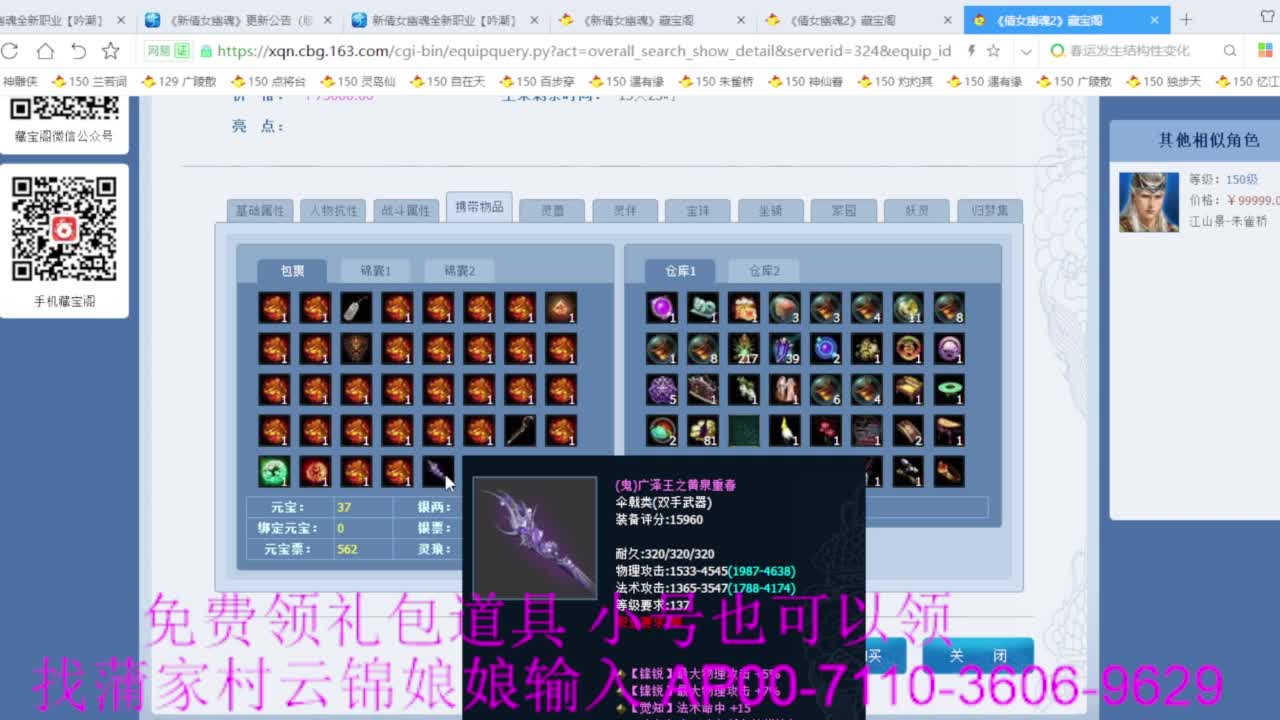Open the 归梦集 tab
1280x720 pixels.
coord(990,210)
